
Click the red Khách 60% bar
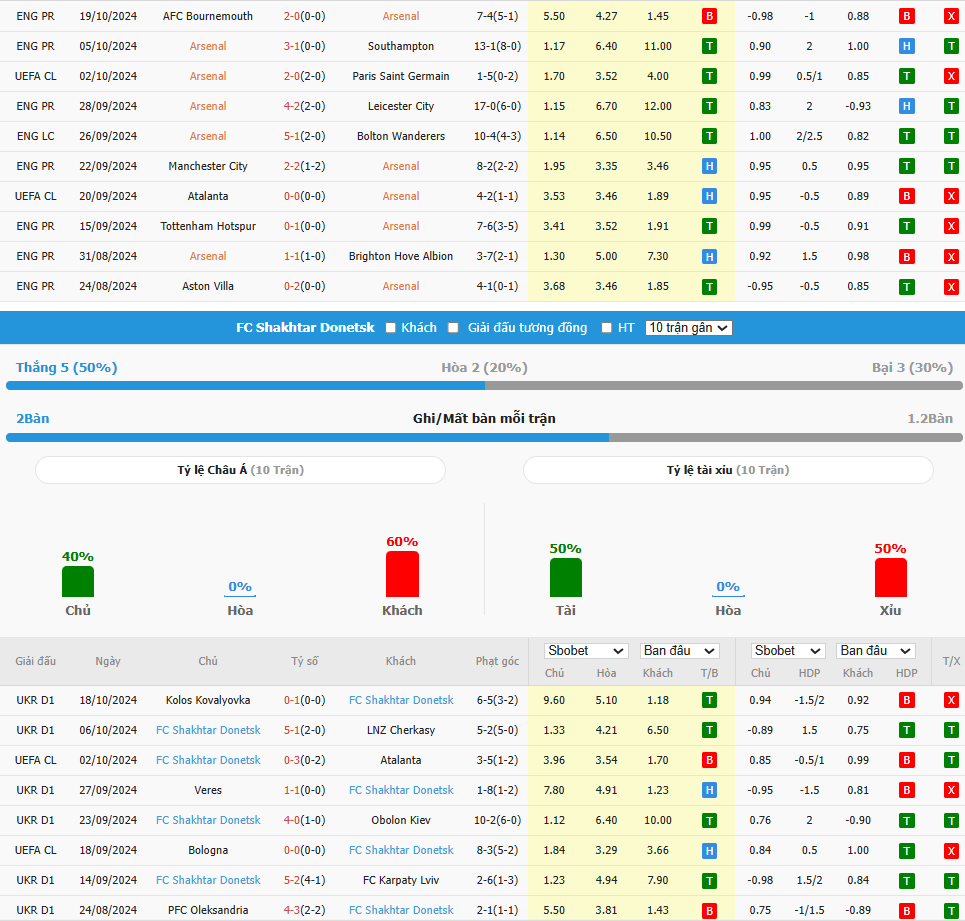(402, 574)
